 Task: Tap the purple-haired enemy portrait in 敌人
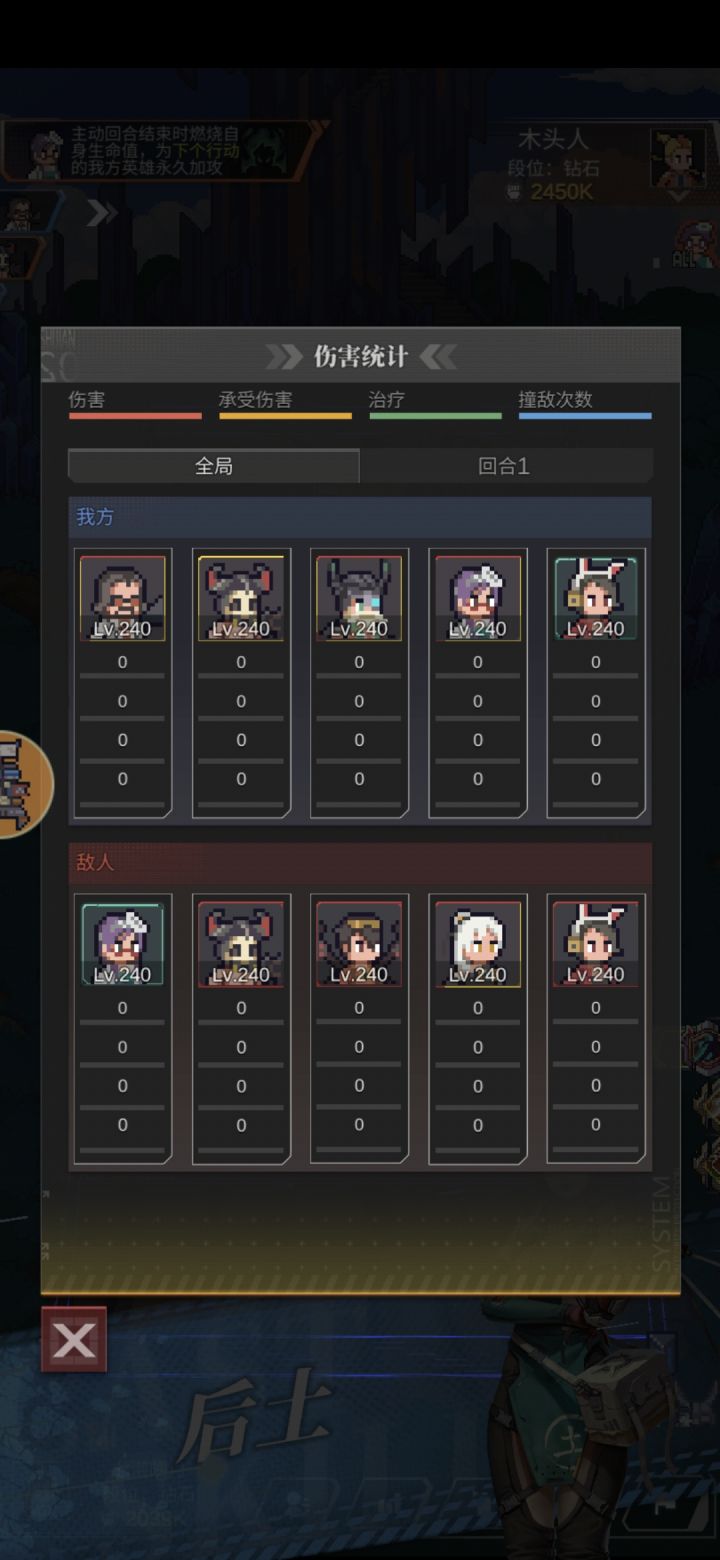(122, 944)
